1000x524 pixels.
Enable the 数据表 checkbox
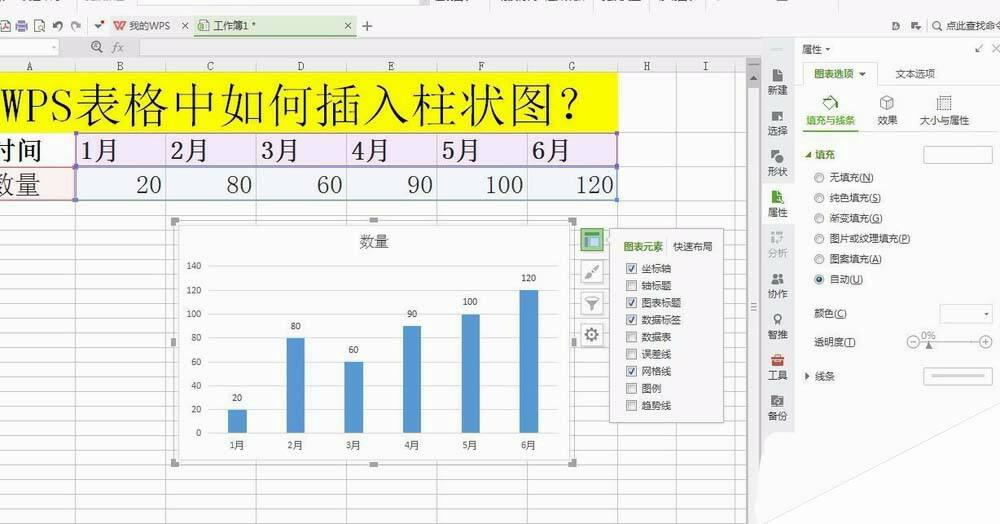(631, 337)
